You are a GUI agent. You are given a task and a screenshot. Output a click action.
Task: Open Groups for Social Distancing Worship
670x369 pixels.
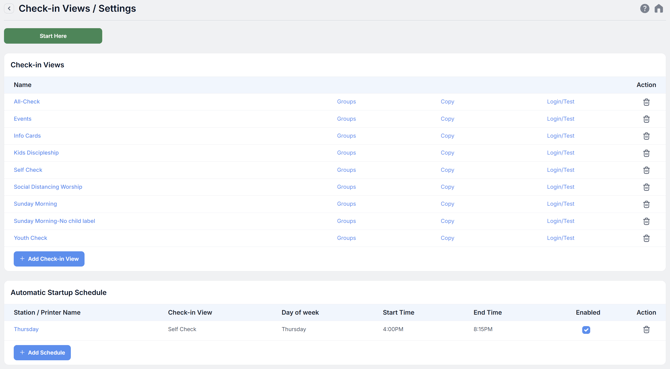(x=346, y=187)
